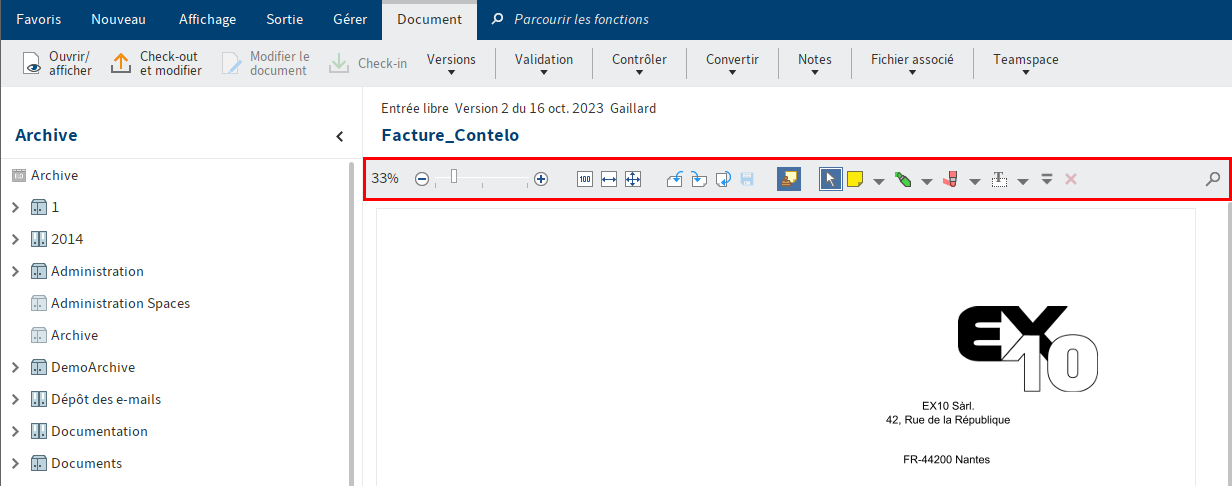Click Modifier le document button

(x=266, y=64)
